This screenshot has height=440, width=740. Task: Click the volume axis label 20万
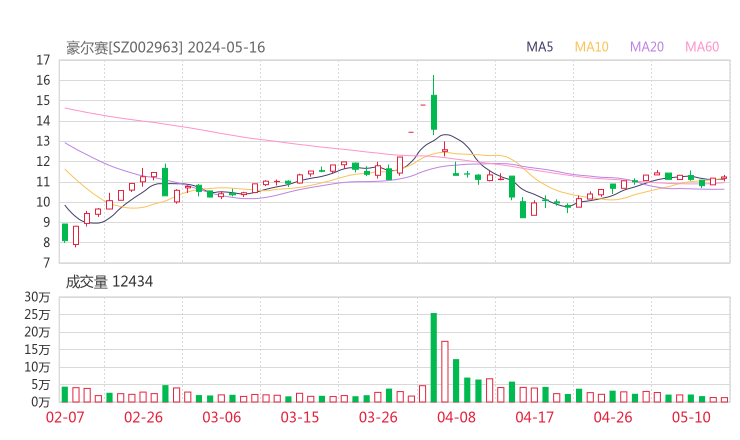click(x=37, y=332)
